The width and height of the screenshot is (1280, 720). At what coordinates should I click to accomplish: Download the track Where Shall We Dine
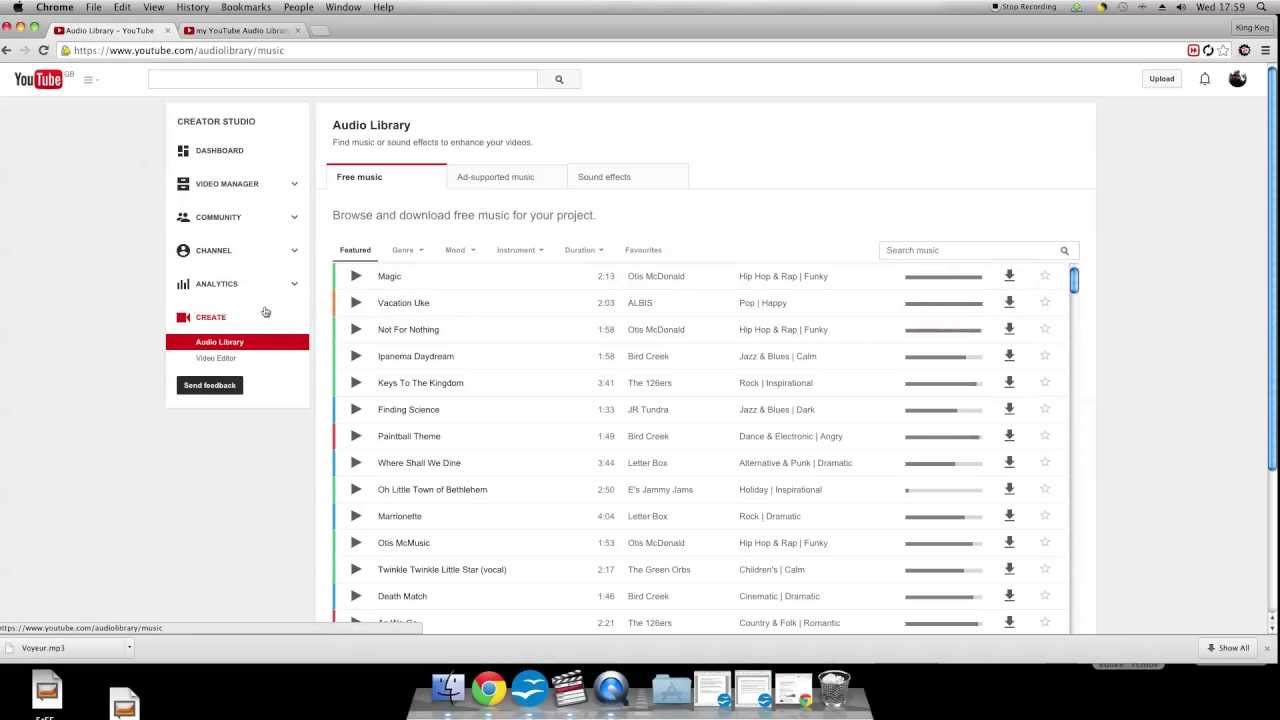1009,462
